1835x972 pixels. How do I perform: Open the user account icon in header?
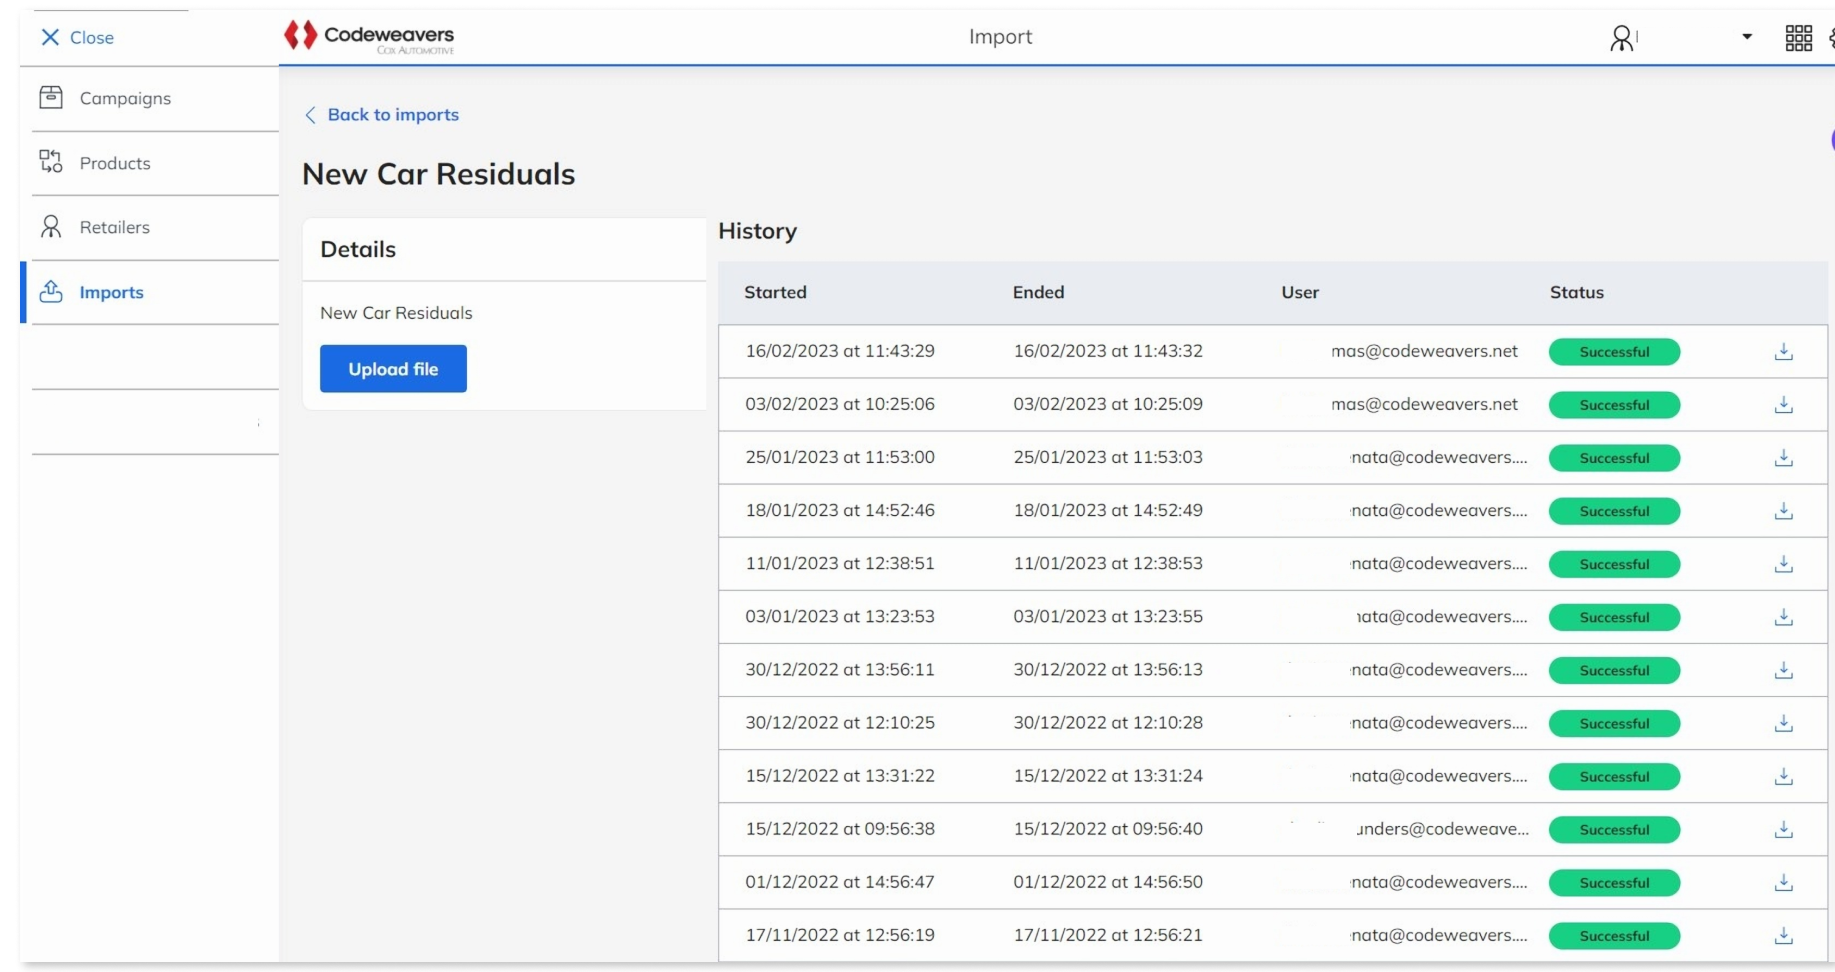pos(1621,38)
